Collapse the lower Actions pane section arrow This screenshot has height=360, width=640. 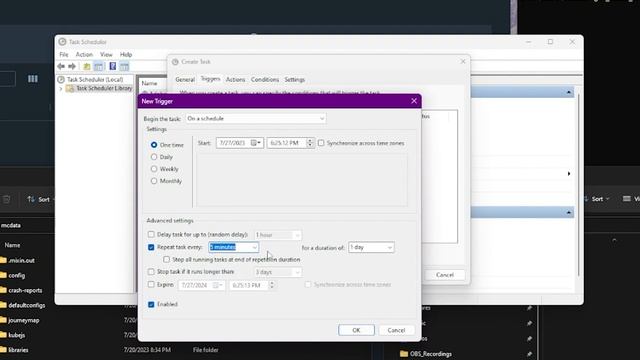(569, 212)
